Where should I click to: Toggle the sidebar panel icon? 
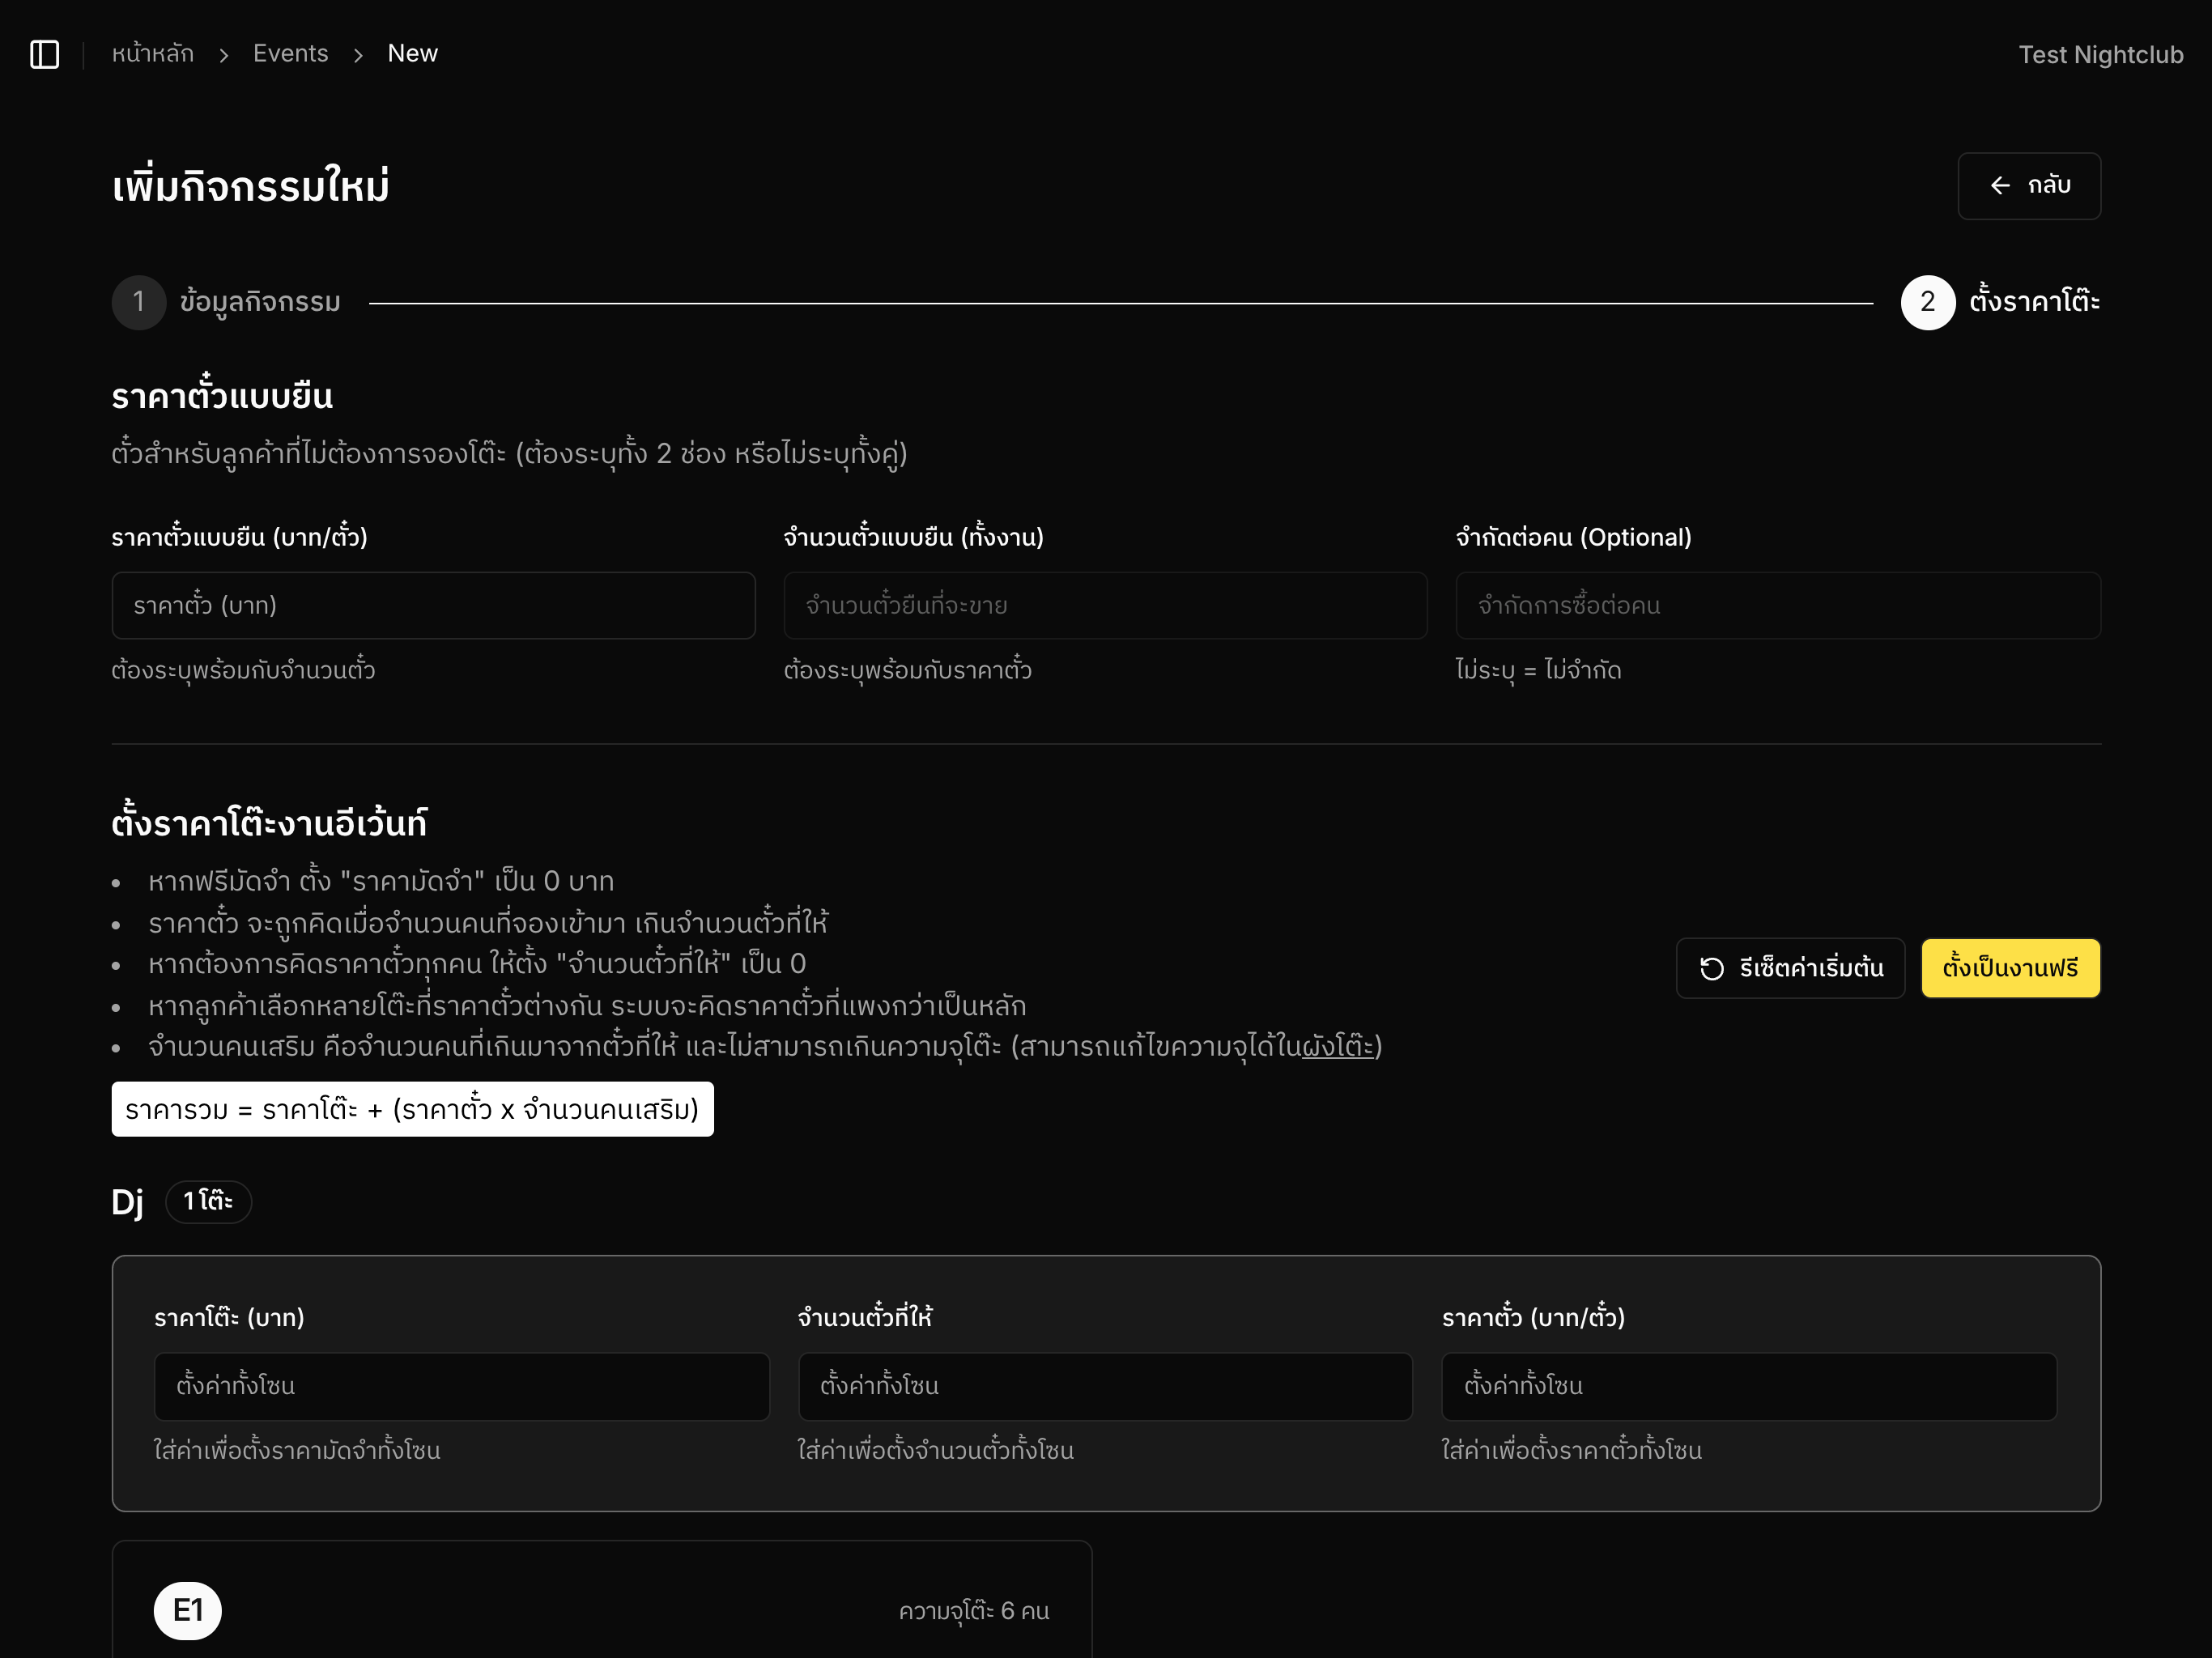click(x=44, y=54)
